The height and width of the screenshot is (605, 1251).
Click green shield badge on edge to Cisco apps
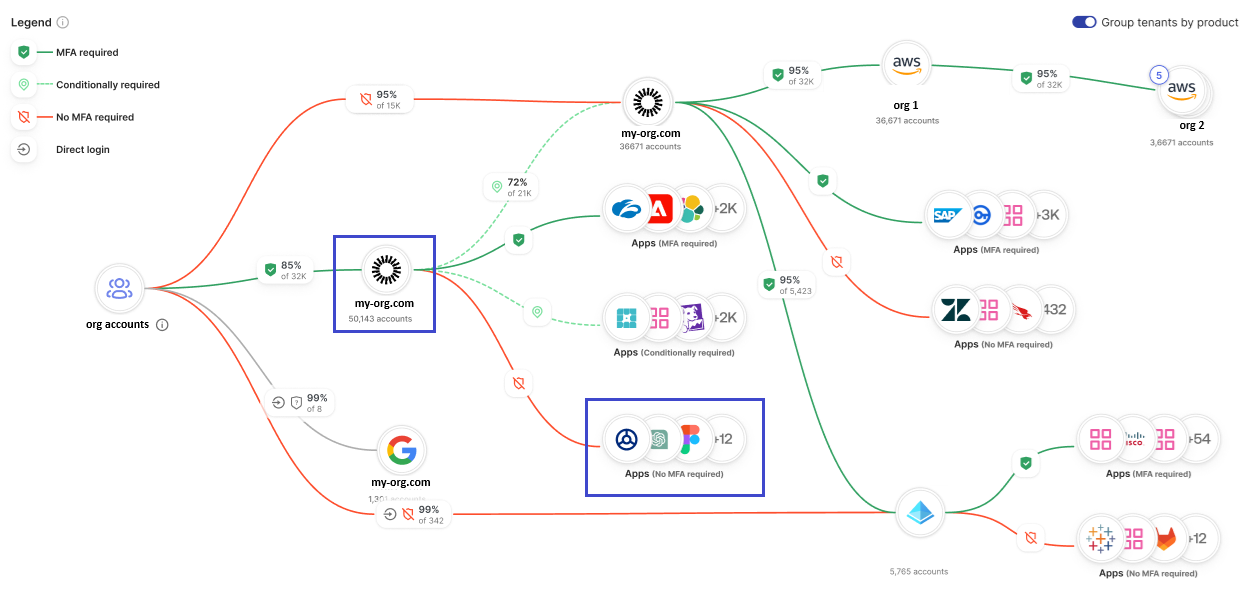coord(1025,463)
